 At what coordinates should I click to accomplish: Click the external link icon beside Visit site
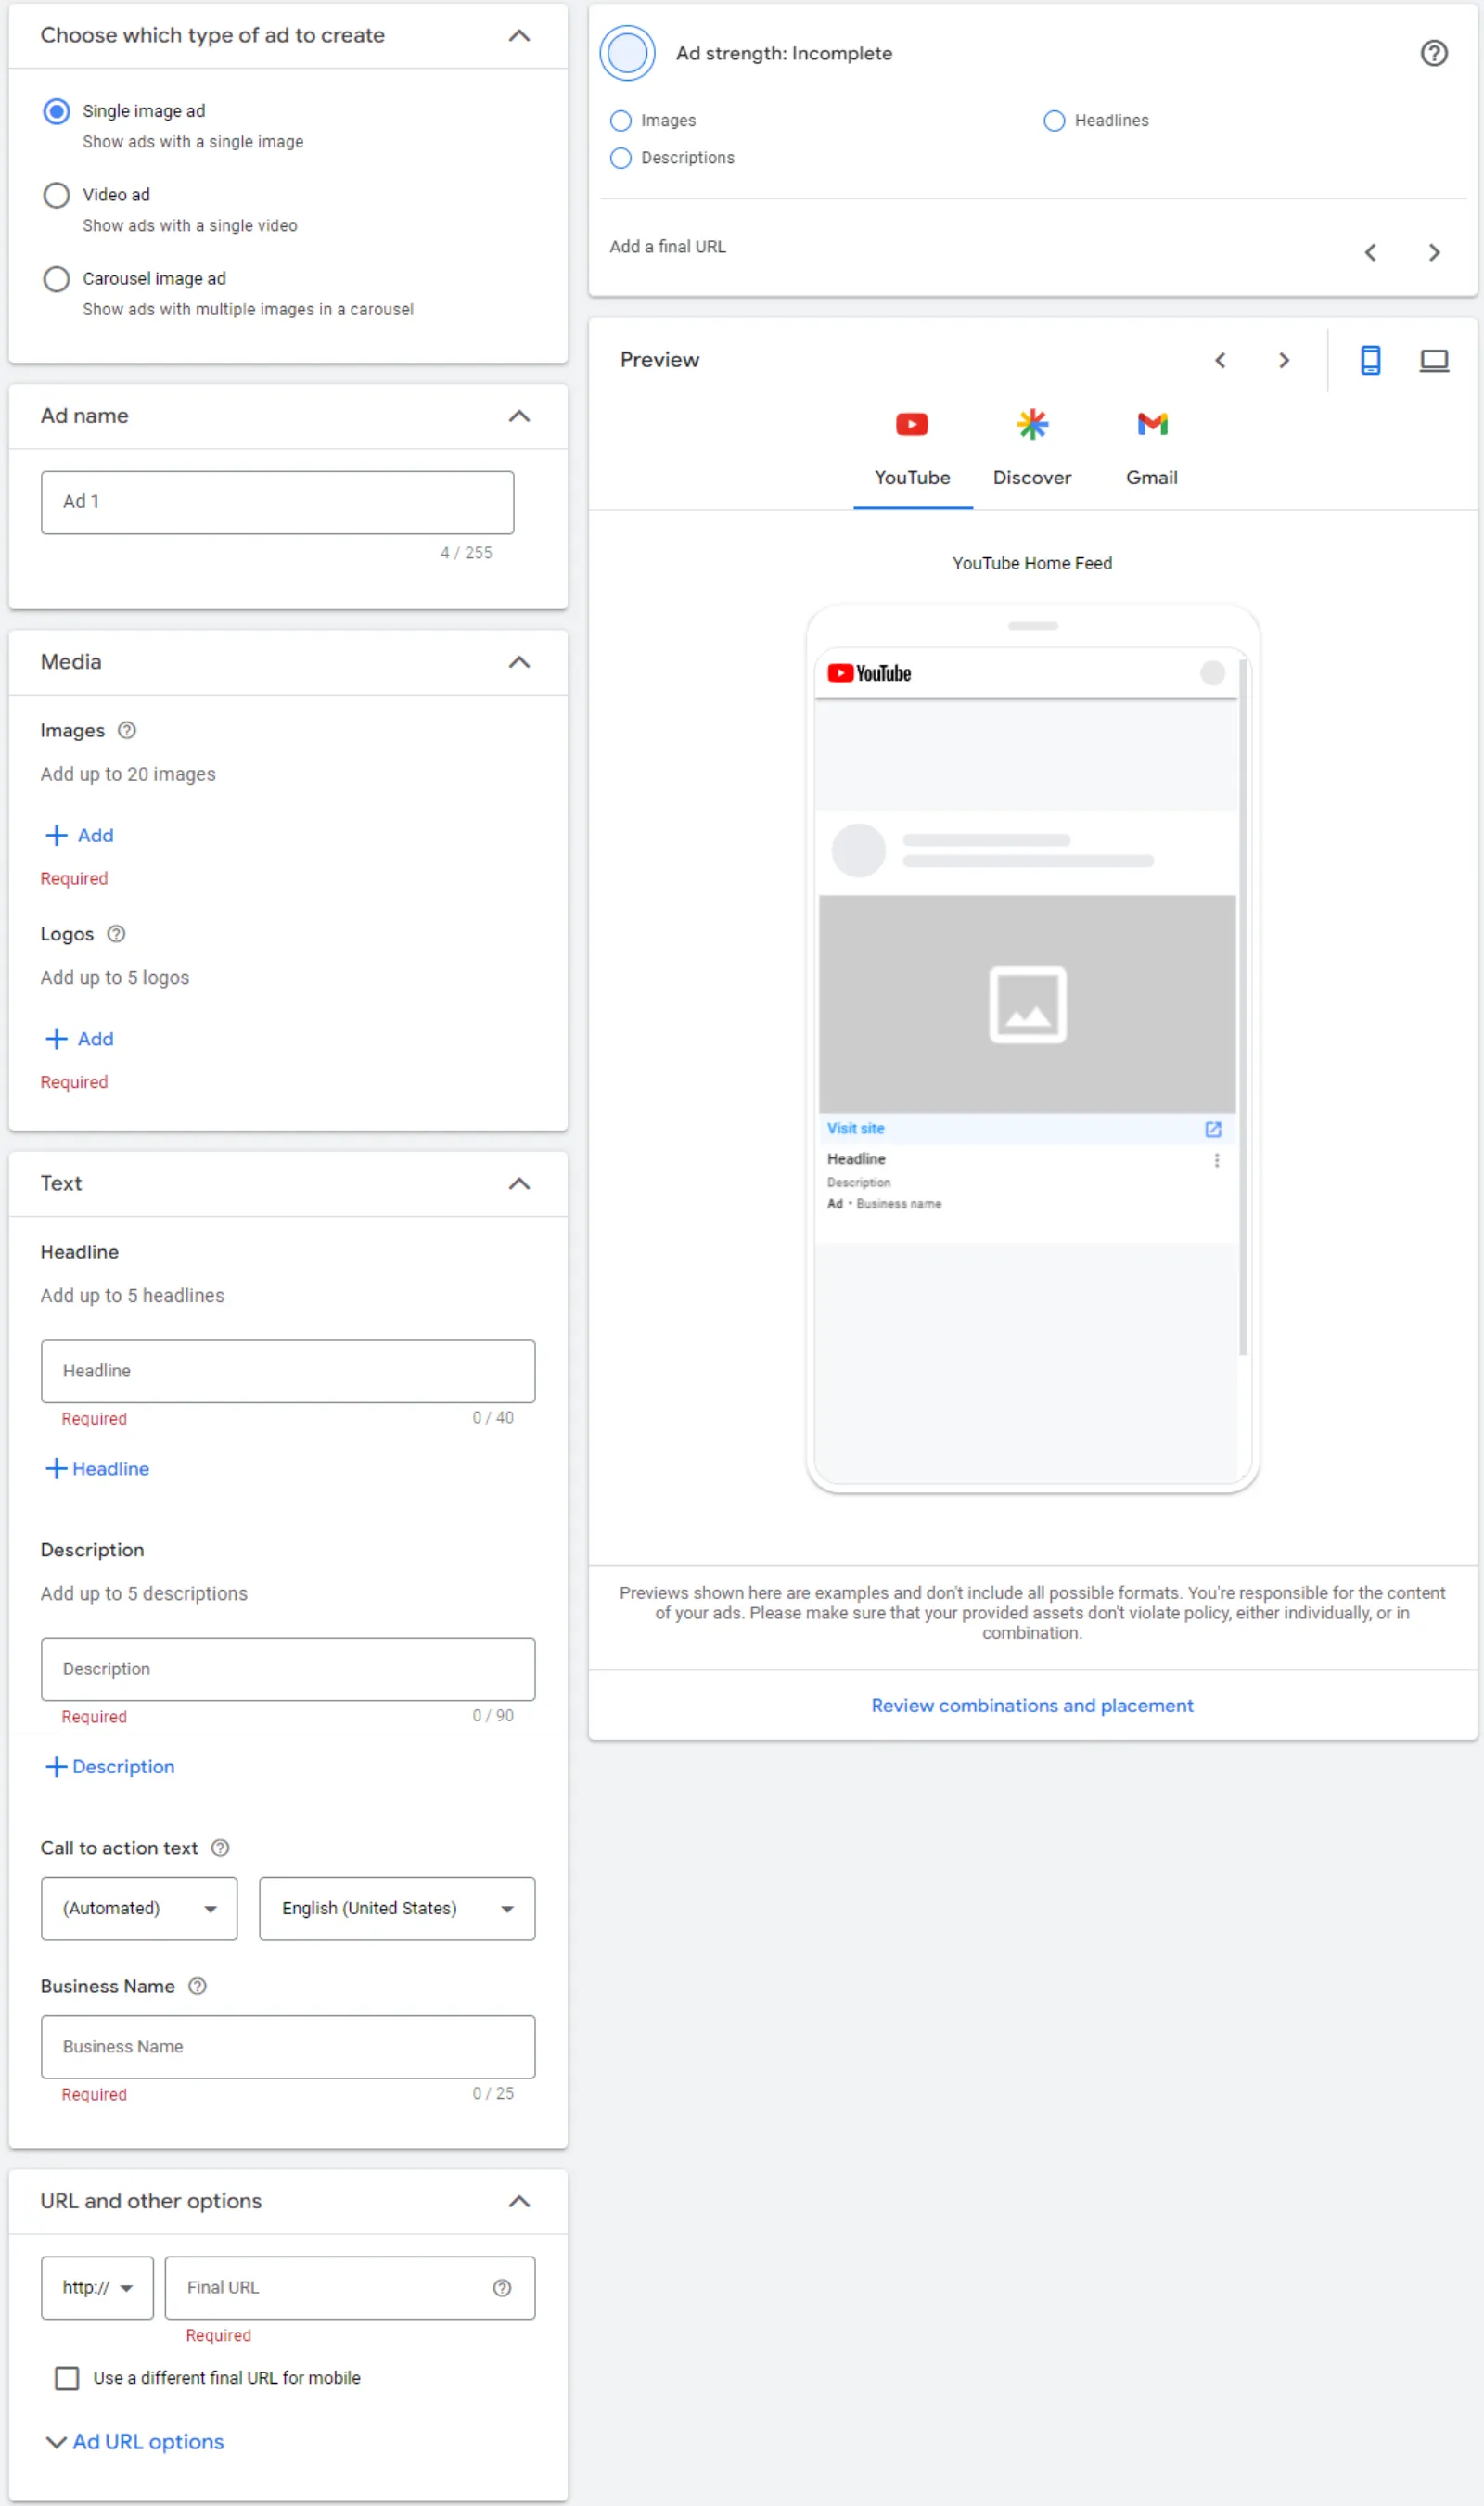pyautogui.click(x=1213, y=1129)
